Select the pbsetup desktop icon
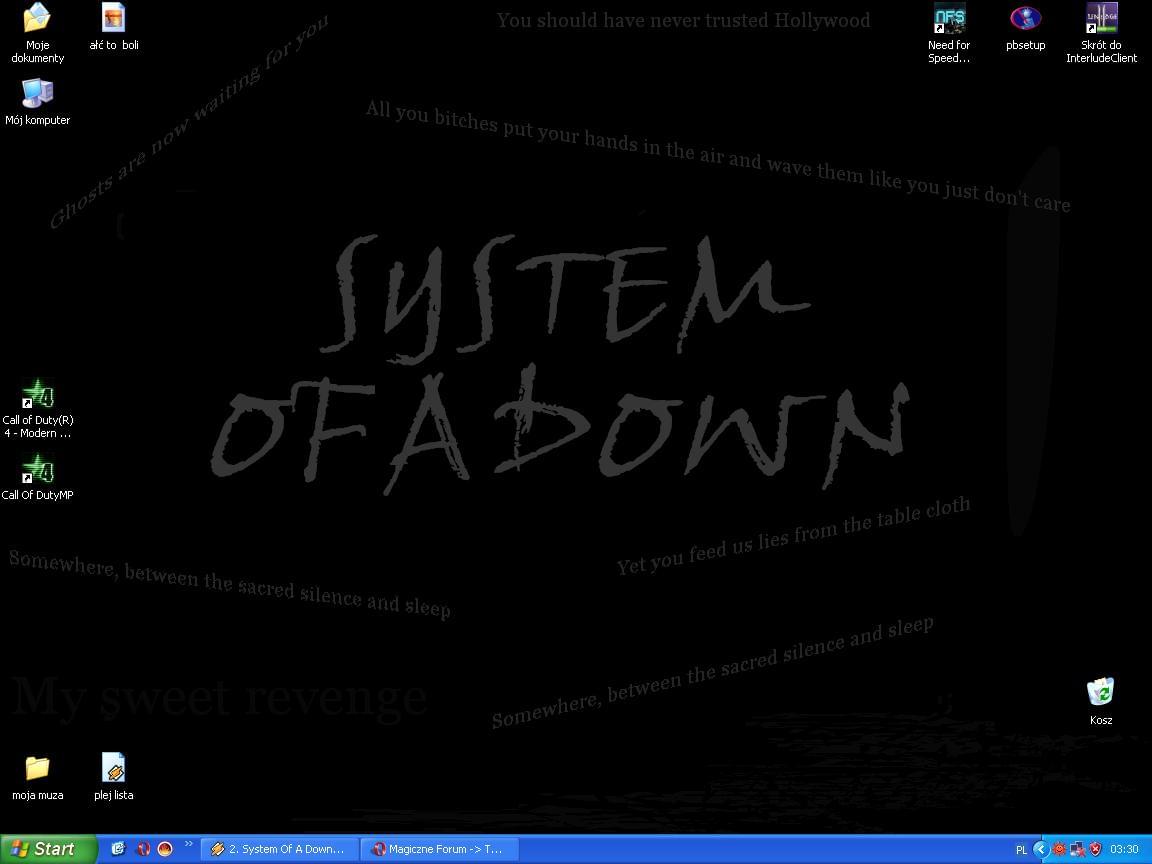1152x864 pixels. [1026, 26]
